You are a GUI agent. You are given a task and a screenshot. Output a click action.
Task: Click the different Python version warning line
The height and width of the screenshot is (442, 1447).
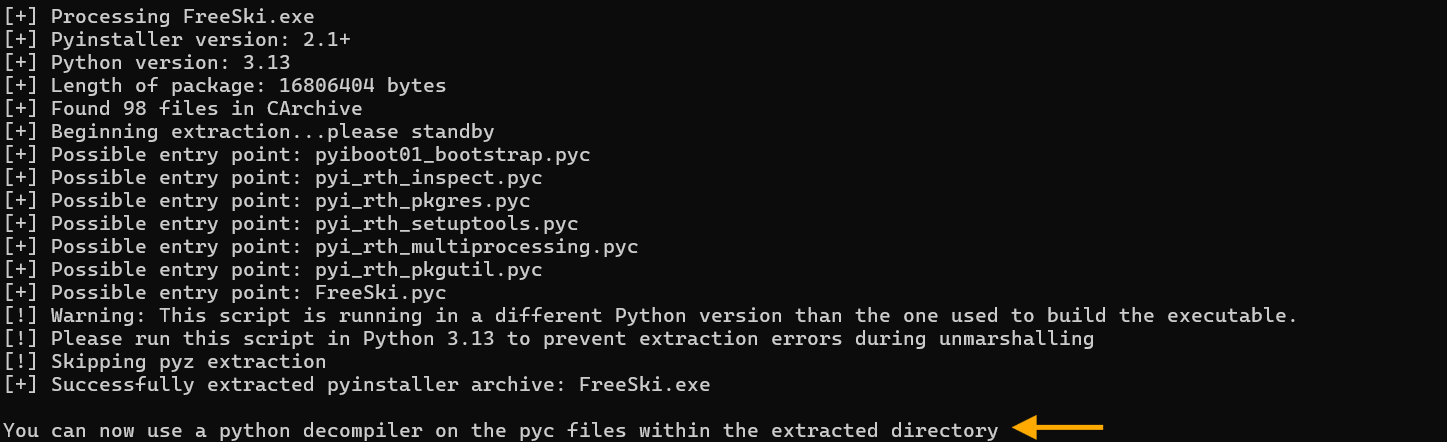click(x=674, y=316)
